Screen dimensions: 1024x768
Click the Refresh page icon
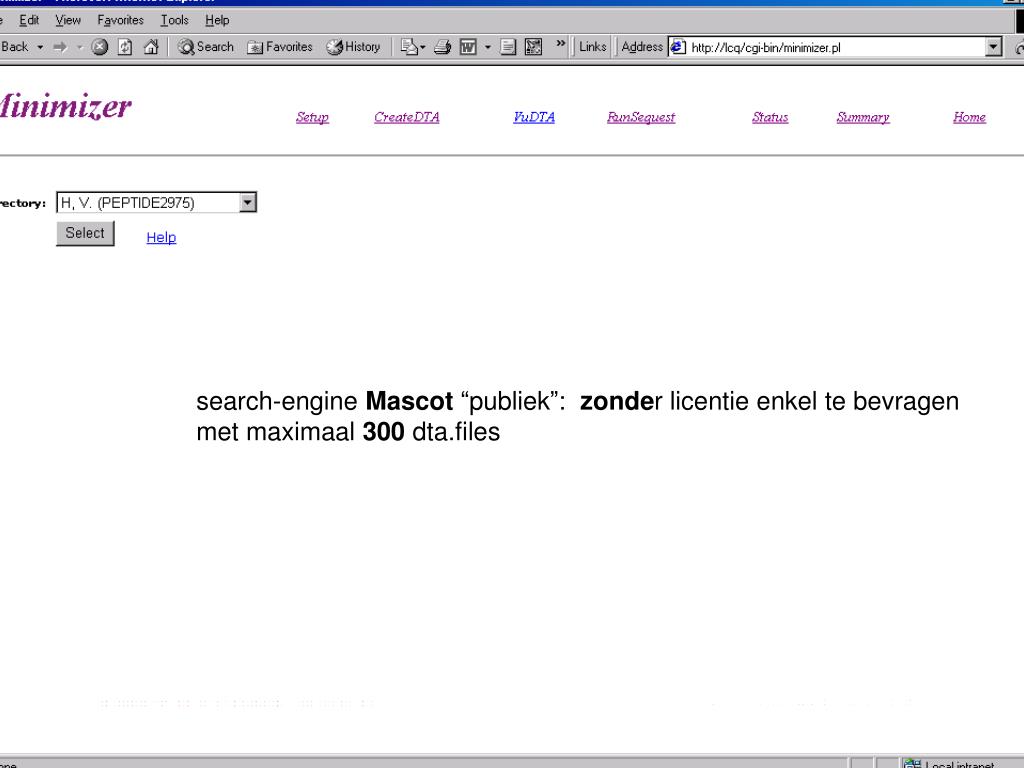[x=125, y=47]
